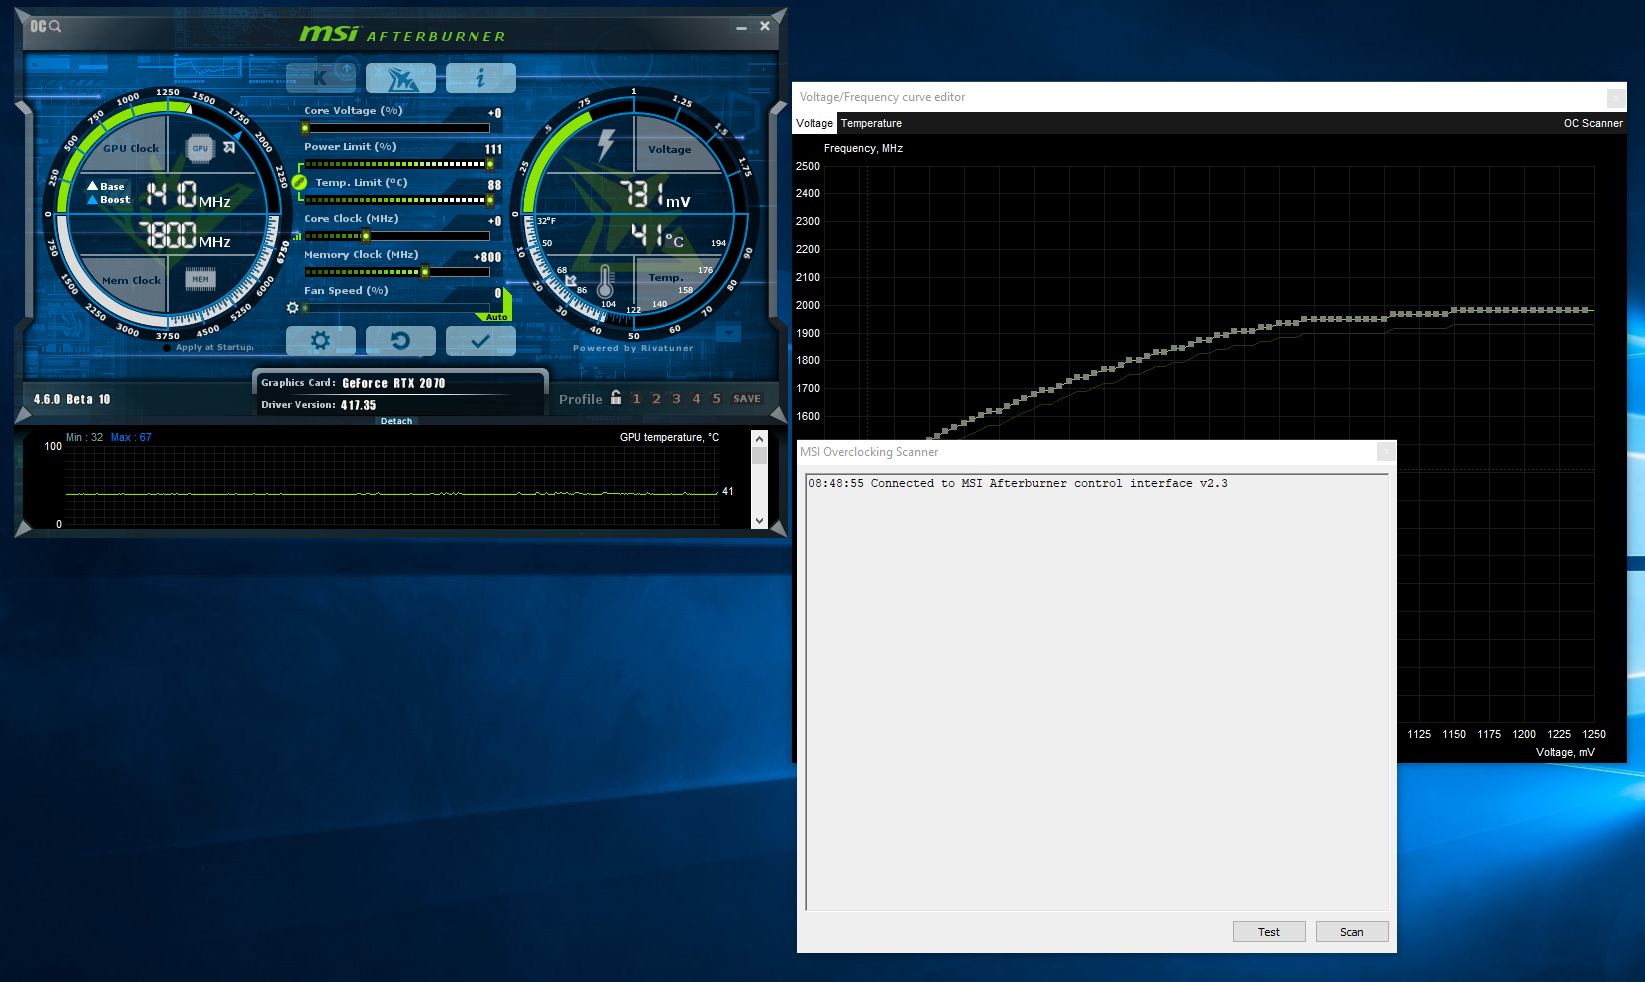1645x982 pixels.
Task: Switch to the Voltage tab in curve editor
Action: point(814,123)
